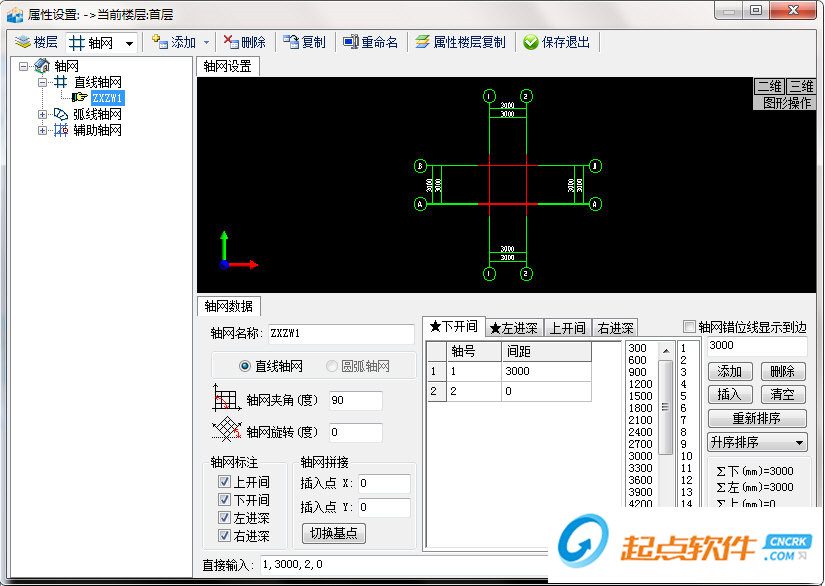Collapse the 轴网 root tree node
The height and width of the screenshot is (586, 825).
(x=23, y=66)
